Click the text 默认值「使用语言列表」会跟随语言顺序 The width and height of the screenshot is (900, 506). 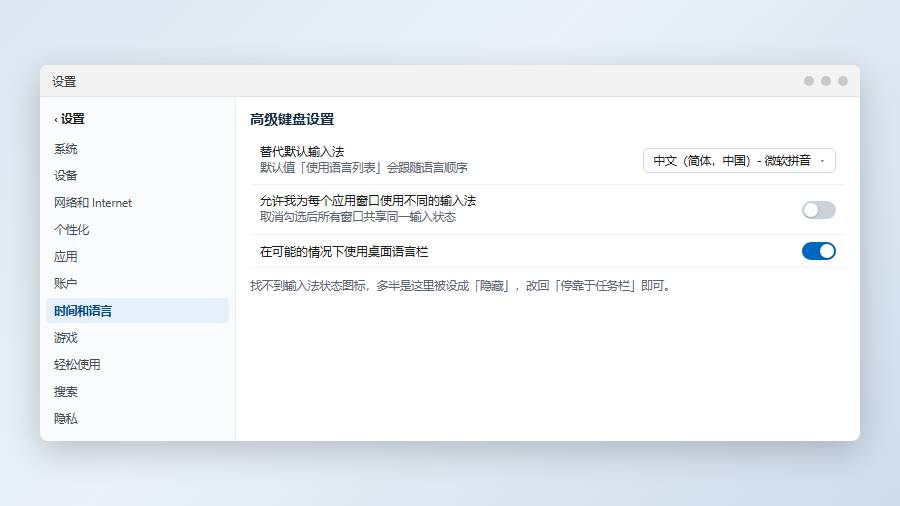[x=363, y=168]
